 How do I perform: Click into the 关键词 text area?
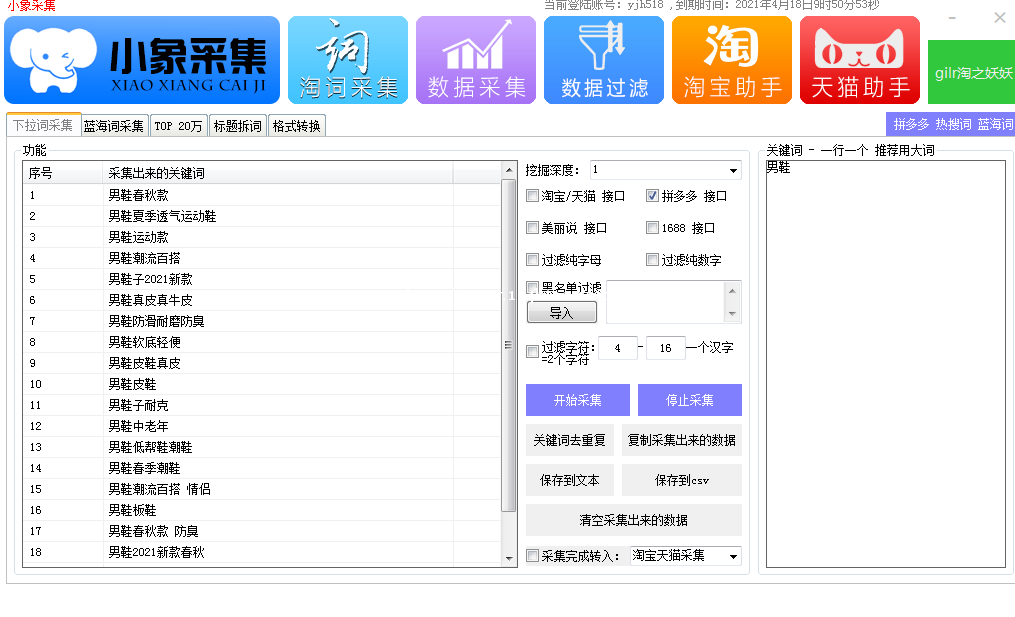[886, 364]
